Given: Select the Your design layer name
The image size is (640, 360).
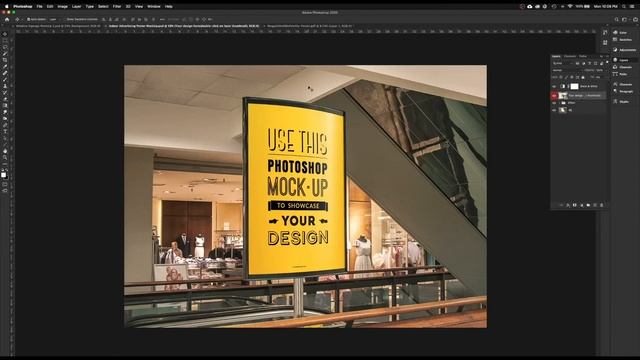Looking at the screenshot, I should coord(585,96).
